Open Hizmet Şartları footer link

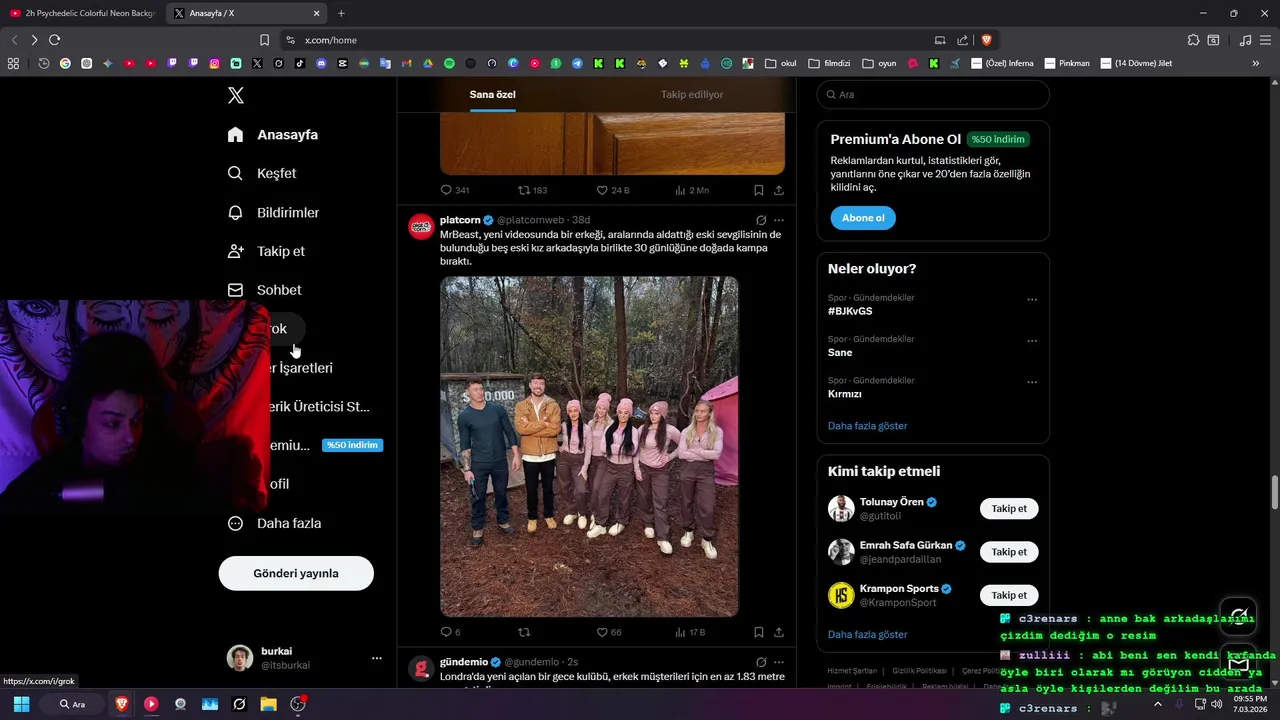coord(852,671)
